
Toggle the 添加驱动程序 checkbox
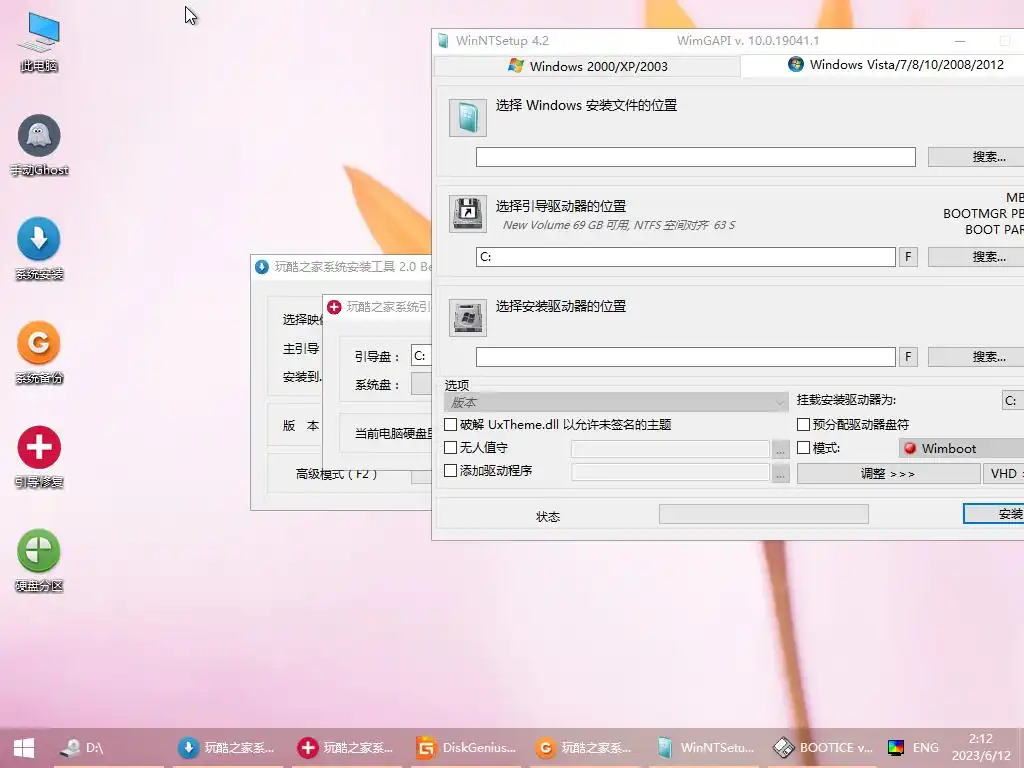tap(451, 470)
